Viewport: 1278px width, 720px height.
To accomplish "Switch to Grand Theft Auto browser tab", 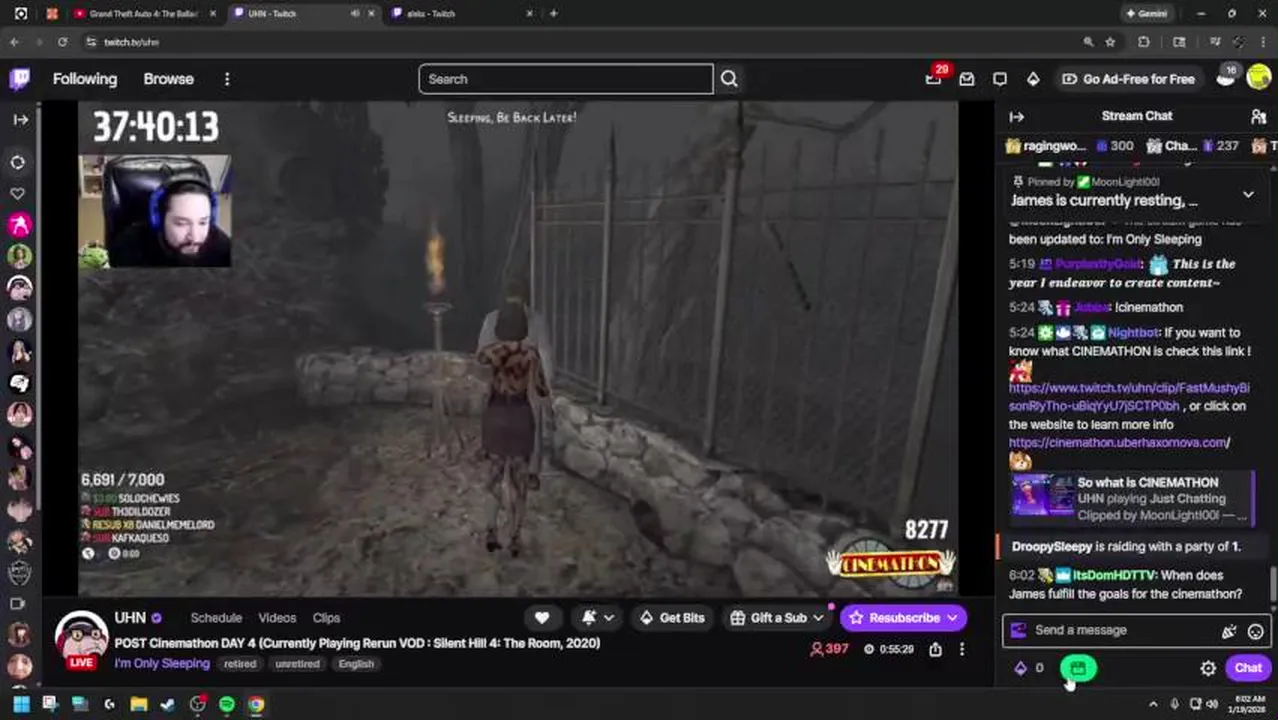I will click(145, 14).
